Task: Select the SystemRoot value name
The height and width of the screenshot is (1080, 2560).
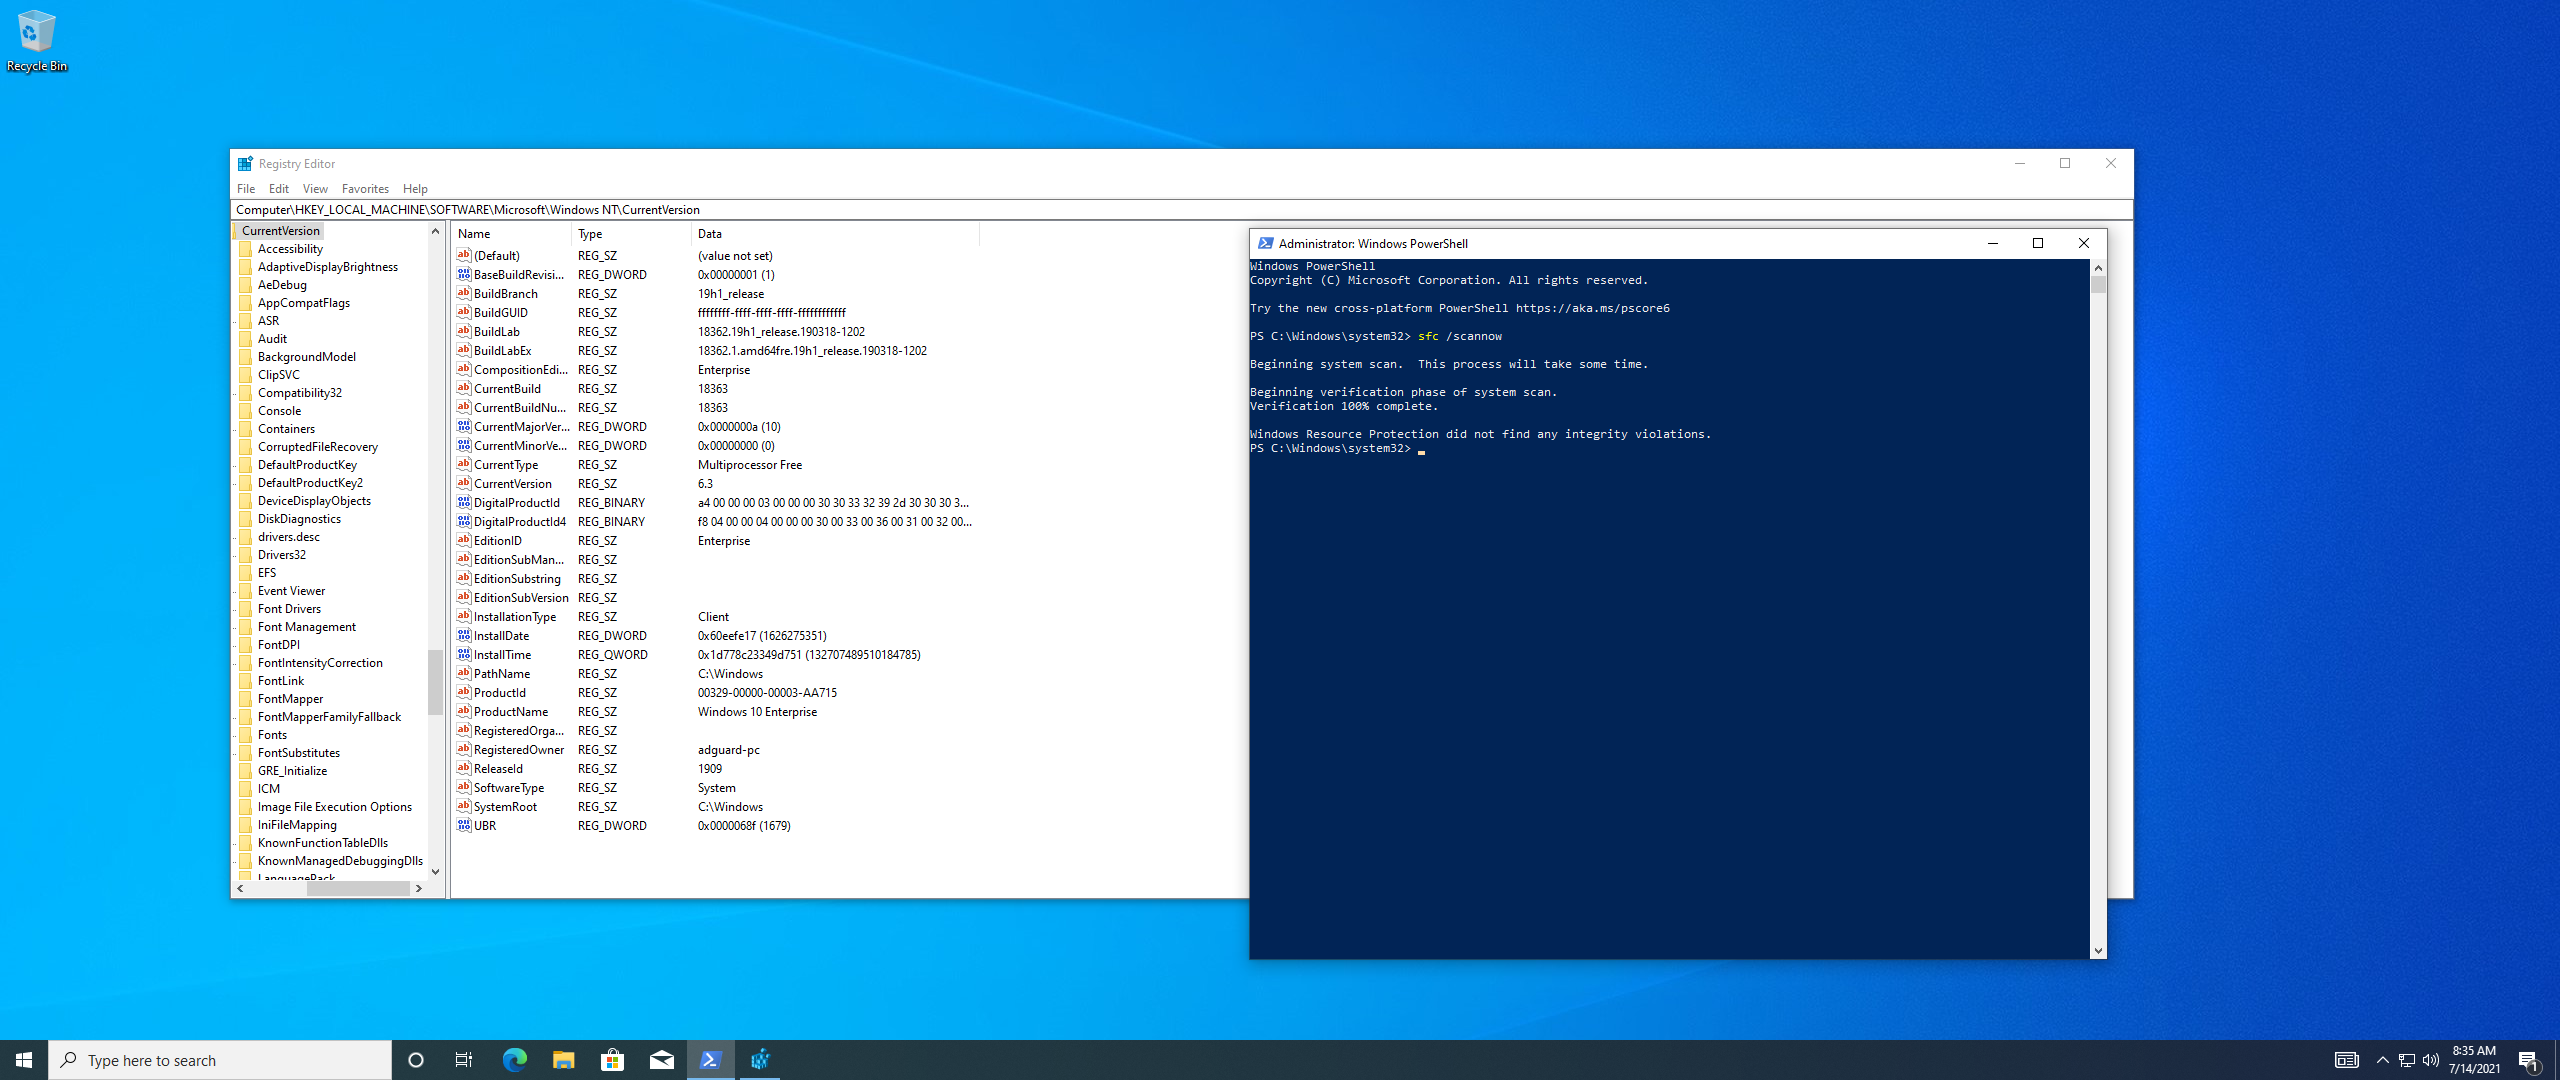Action: tap(505, 807)
